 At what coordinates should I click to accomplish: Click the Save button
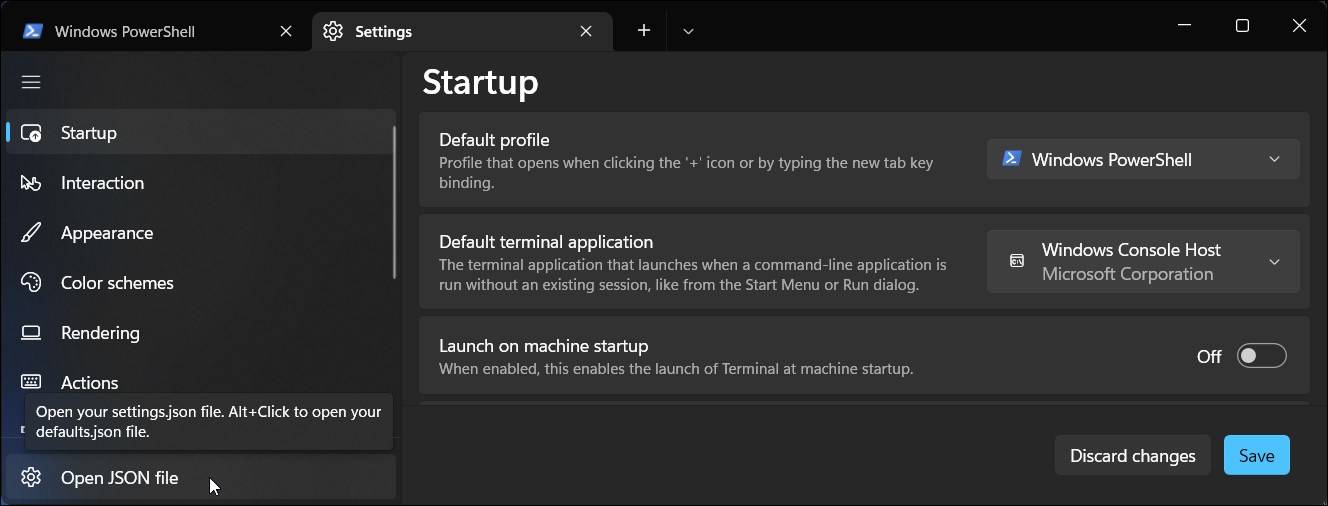1257,455
